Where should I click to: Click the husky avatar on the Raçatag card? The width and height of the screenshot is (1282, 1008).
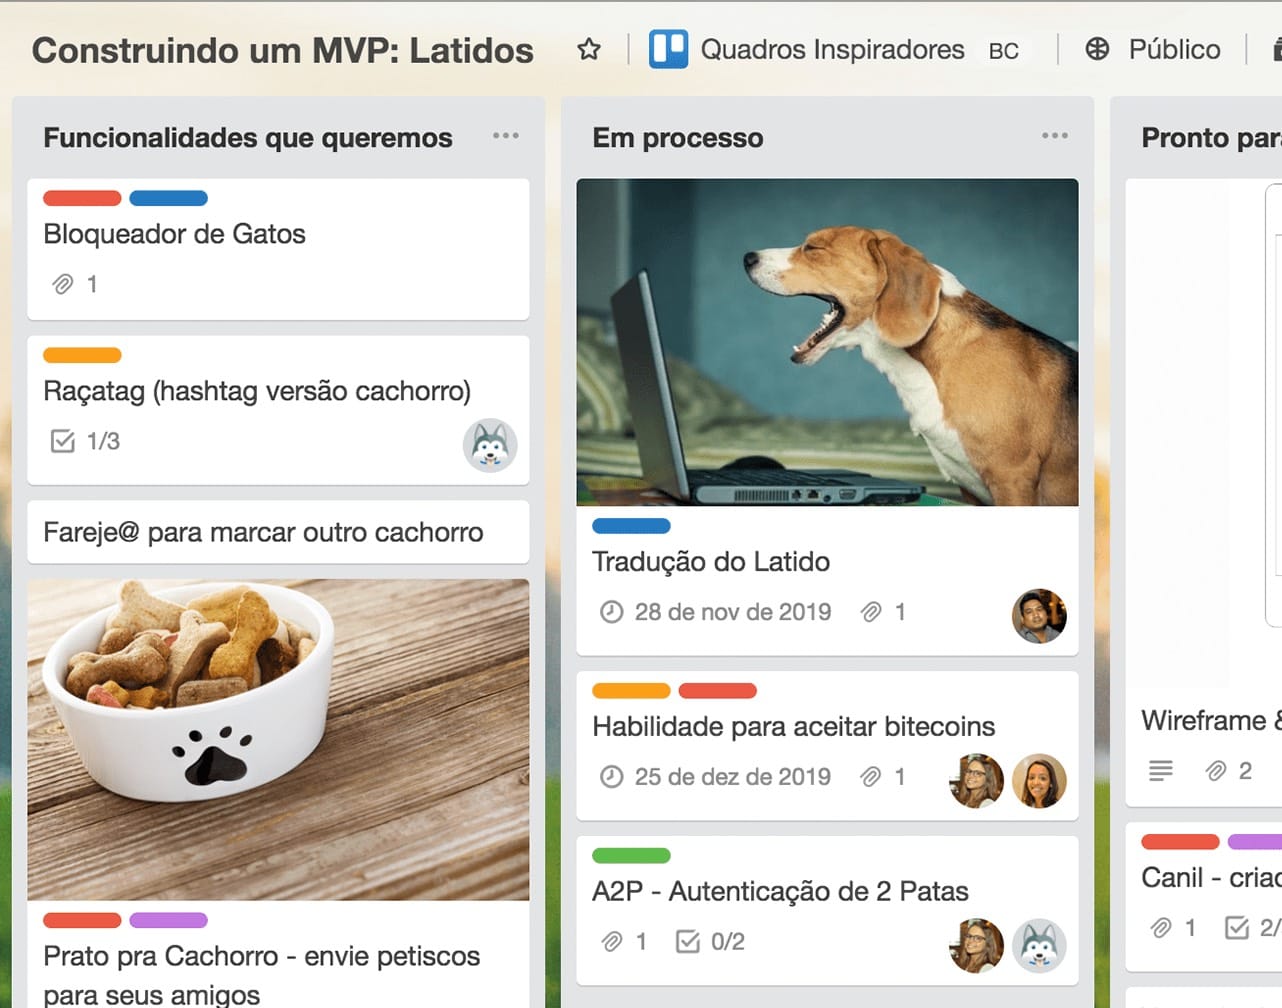(x=490, y=444)
